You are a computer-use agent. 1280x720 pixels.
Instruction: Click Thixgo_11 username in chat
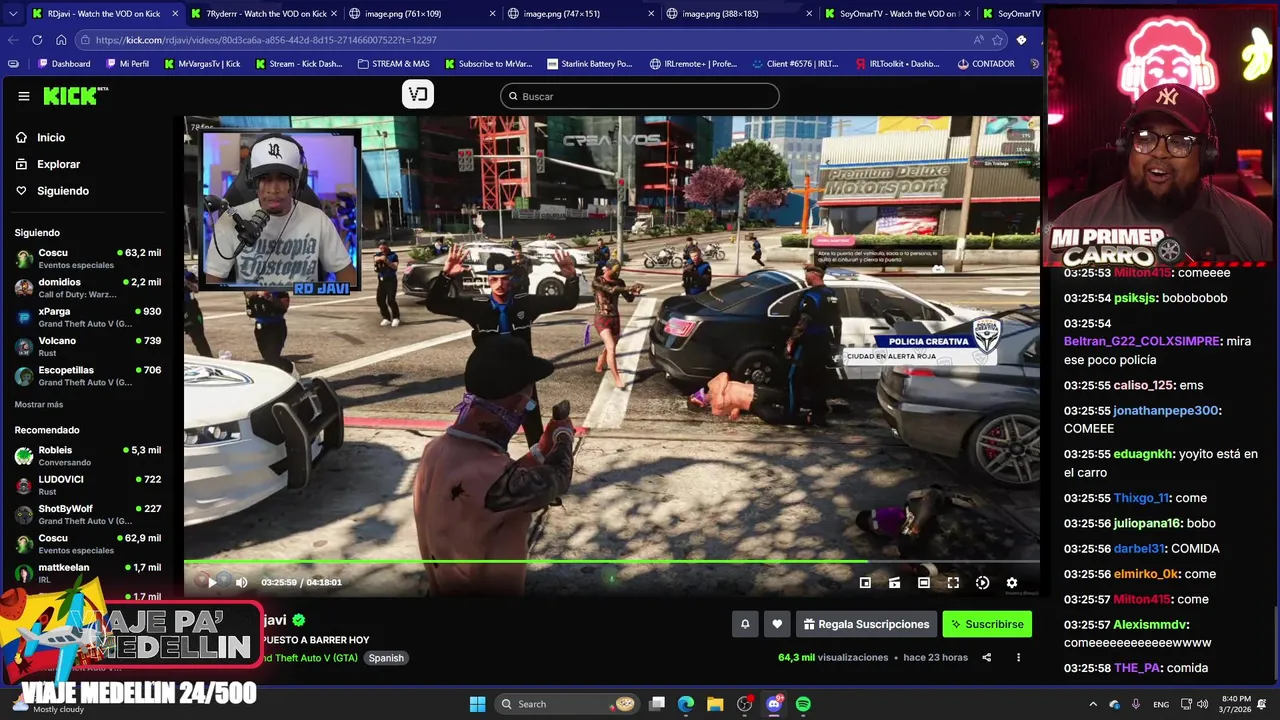pos(1141,498)
